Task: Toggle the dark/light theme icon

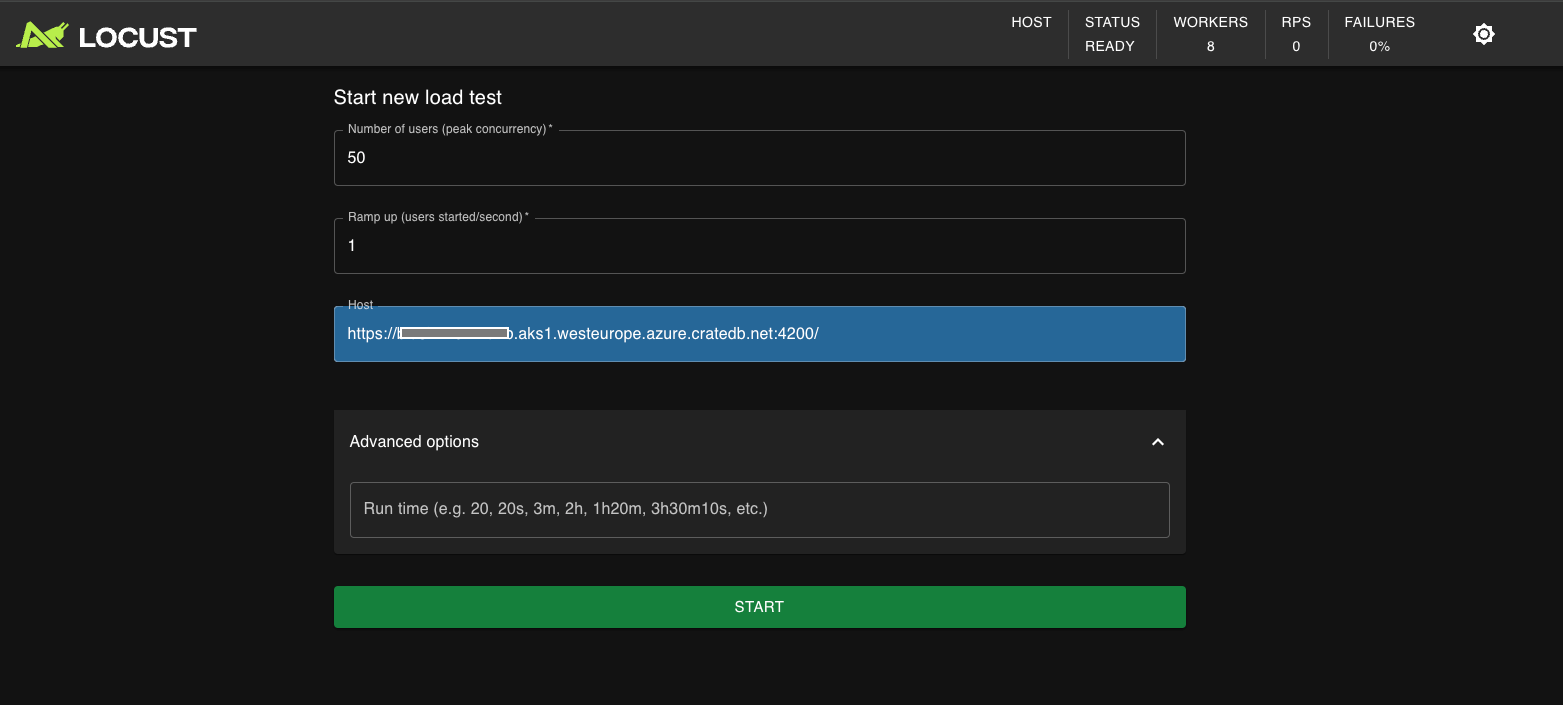Action: [x=1484, y=35]
